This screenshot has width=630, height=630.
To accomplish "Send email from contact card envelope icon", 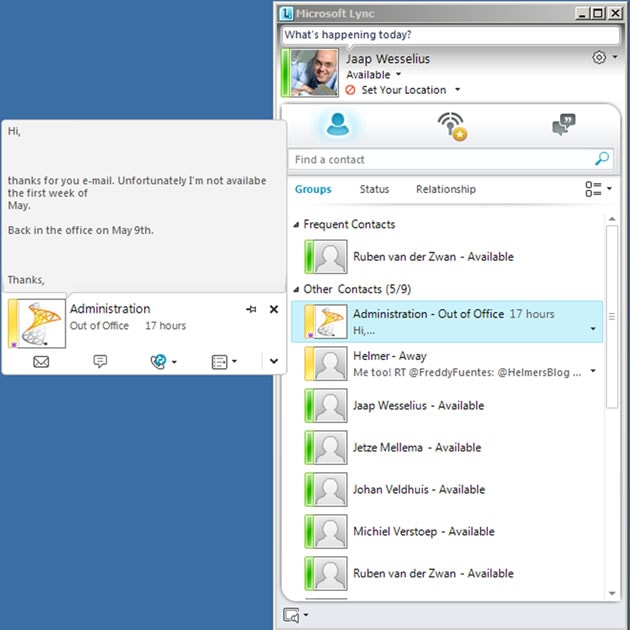I will click(41, 362).
